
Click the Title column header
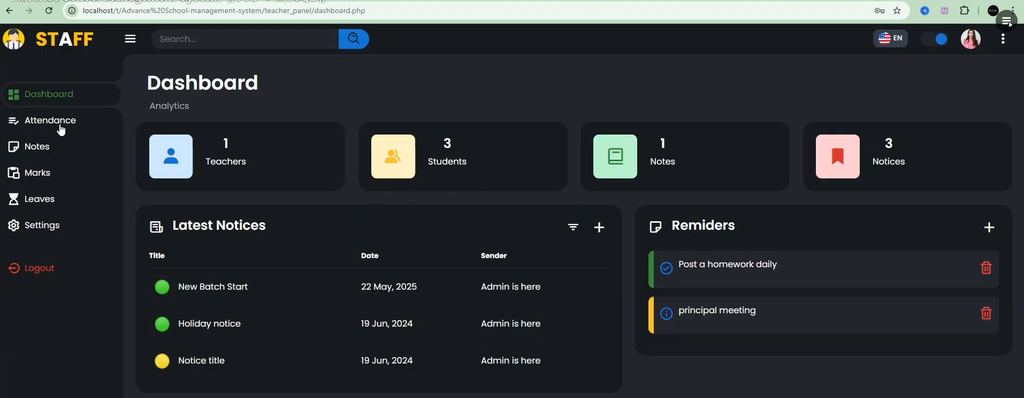pos(157,256)
